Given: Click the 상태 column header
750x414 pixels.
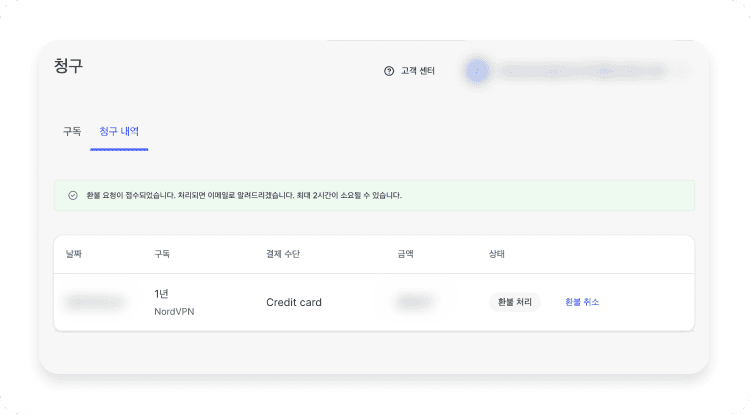Looking at the screenshot, I should click(x=496, y=254).
